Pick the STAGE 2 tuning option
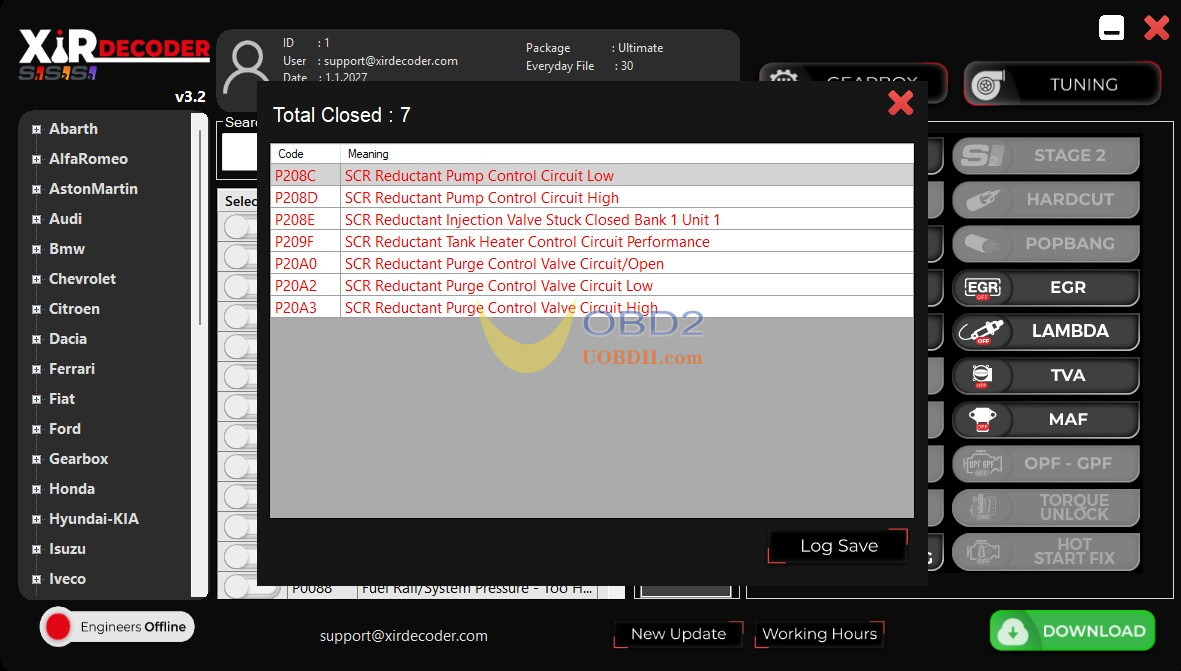The width and height of the screenshot is (1181, 671). click(x=1045, y=156)
